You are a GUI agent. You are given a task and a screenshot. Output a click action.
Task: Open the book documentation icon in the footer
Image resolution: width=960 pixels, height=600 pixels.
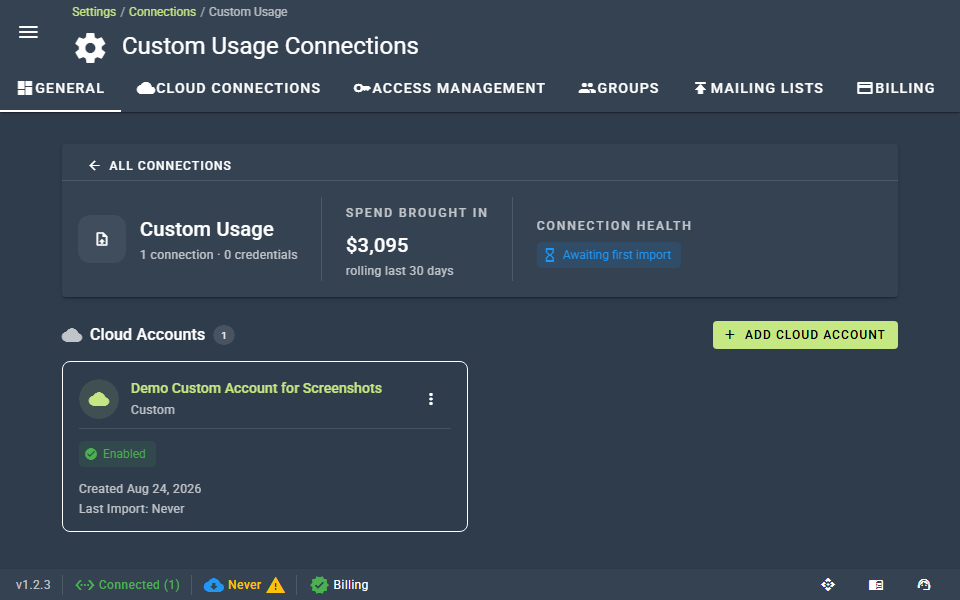coord(876,585)
